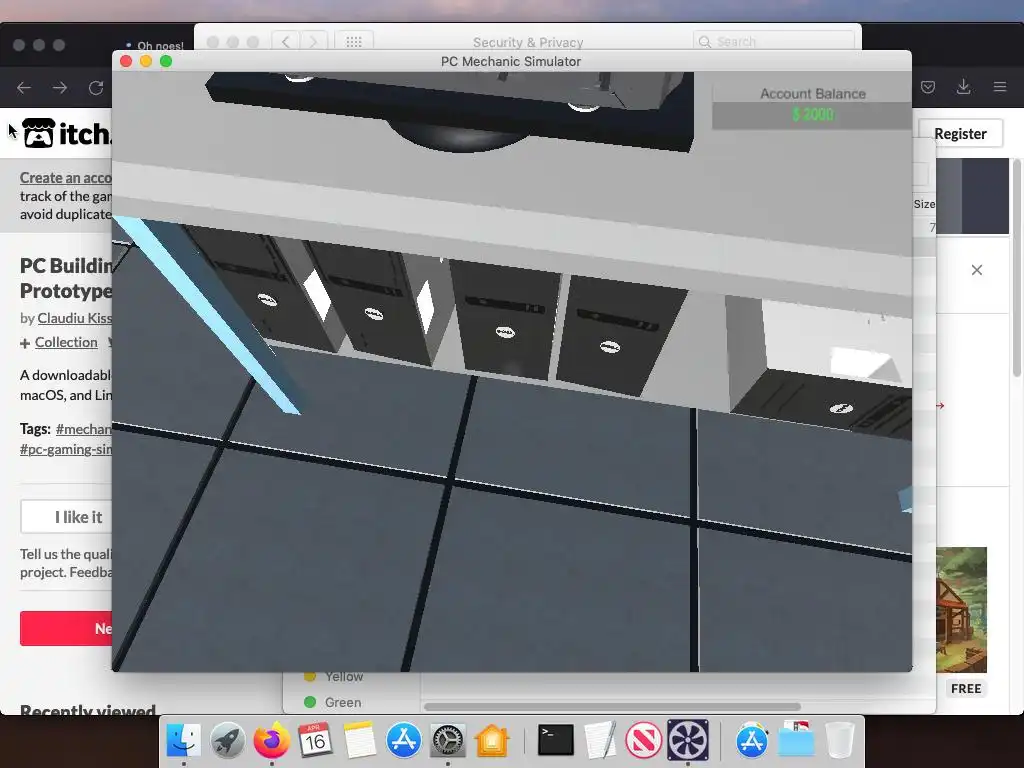The image size is (1024, 768).
Task: Open Finder from the dock
Action: coord(184,740)
